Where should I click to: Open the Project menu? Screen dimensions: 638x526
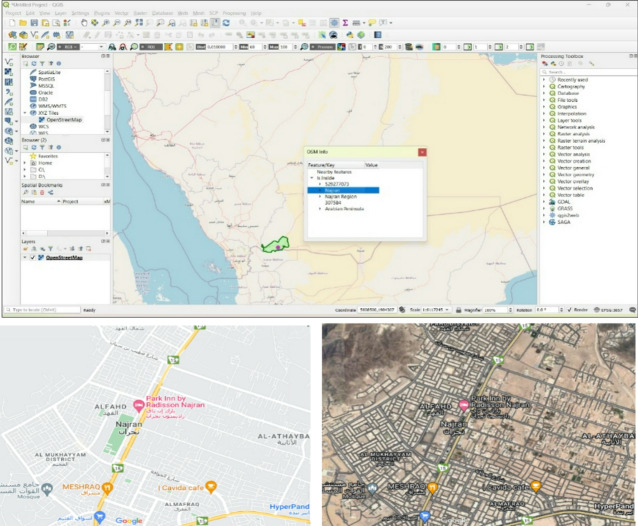(x=13, y=13)
